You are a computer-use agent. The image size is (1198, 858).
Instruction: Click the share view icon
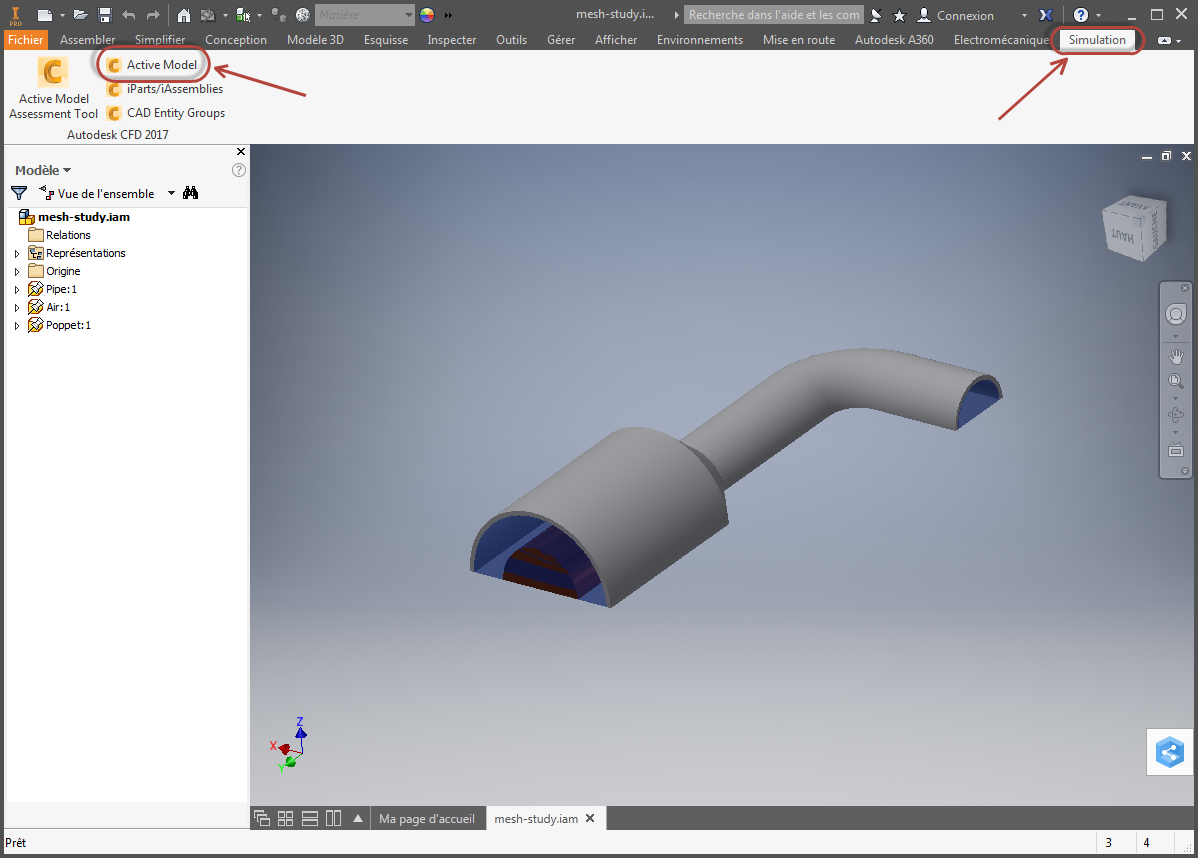(1170, 753)
